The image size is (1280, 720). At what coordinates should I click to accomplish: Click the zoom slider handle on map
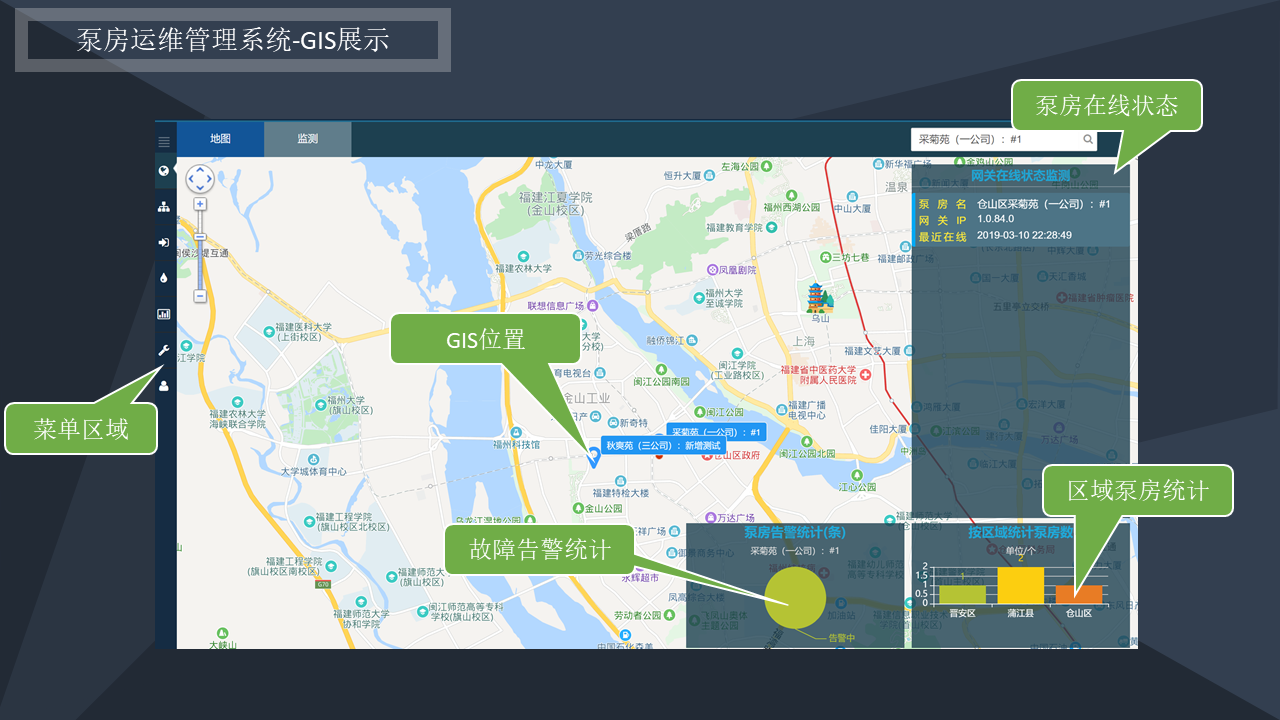coord(200,237)
